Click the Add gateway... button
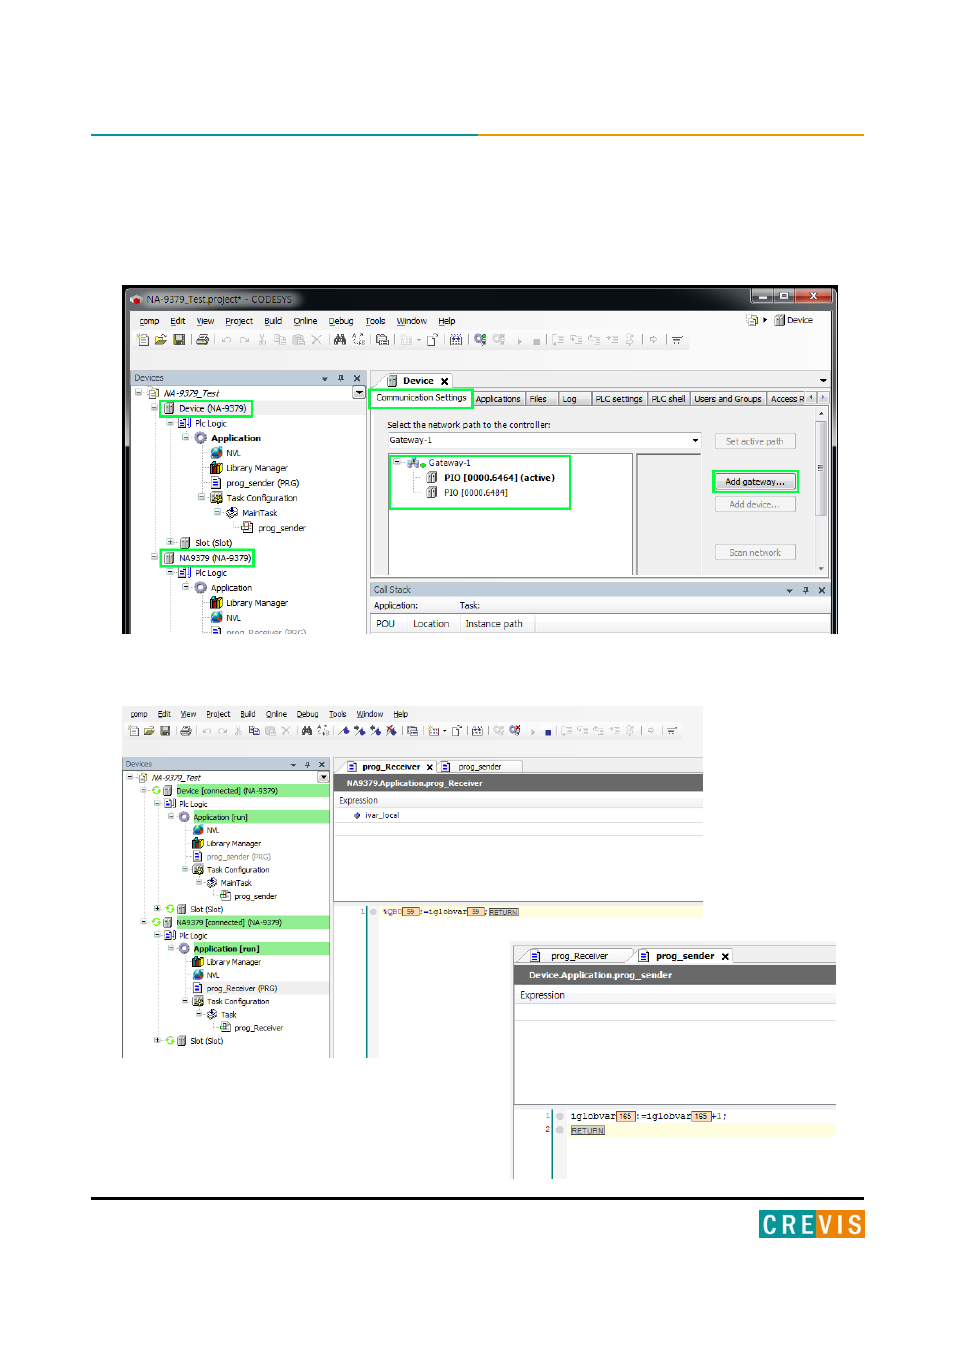Image resolution: width=955 pixels, height=1350 pixels. point(755,482)
